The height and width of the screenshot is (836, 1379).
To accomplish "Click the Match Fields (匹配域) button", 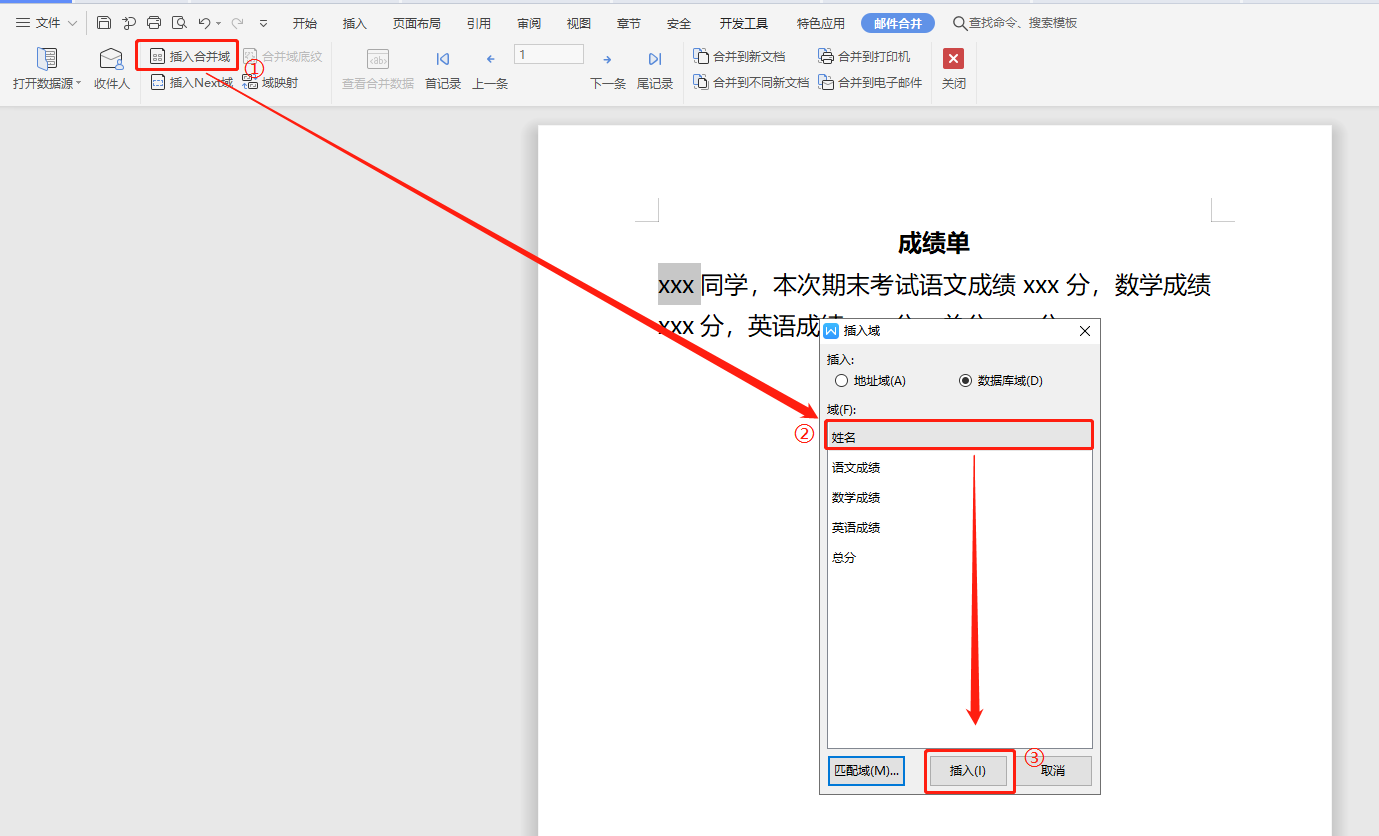I will click(866, 771).
